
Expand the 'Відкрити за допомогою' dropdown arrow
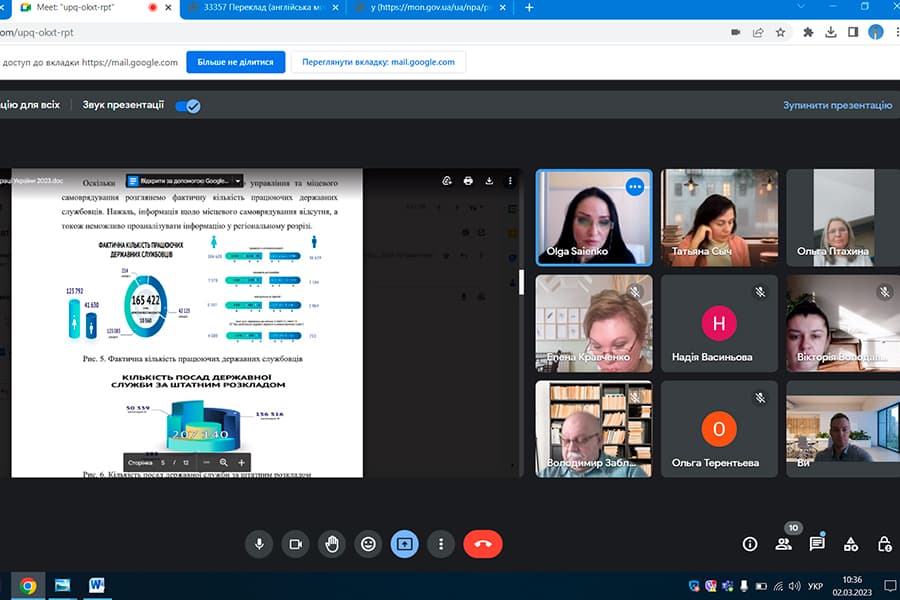click(x=238, y=182)
